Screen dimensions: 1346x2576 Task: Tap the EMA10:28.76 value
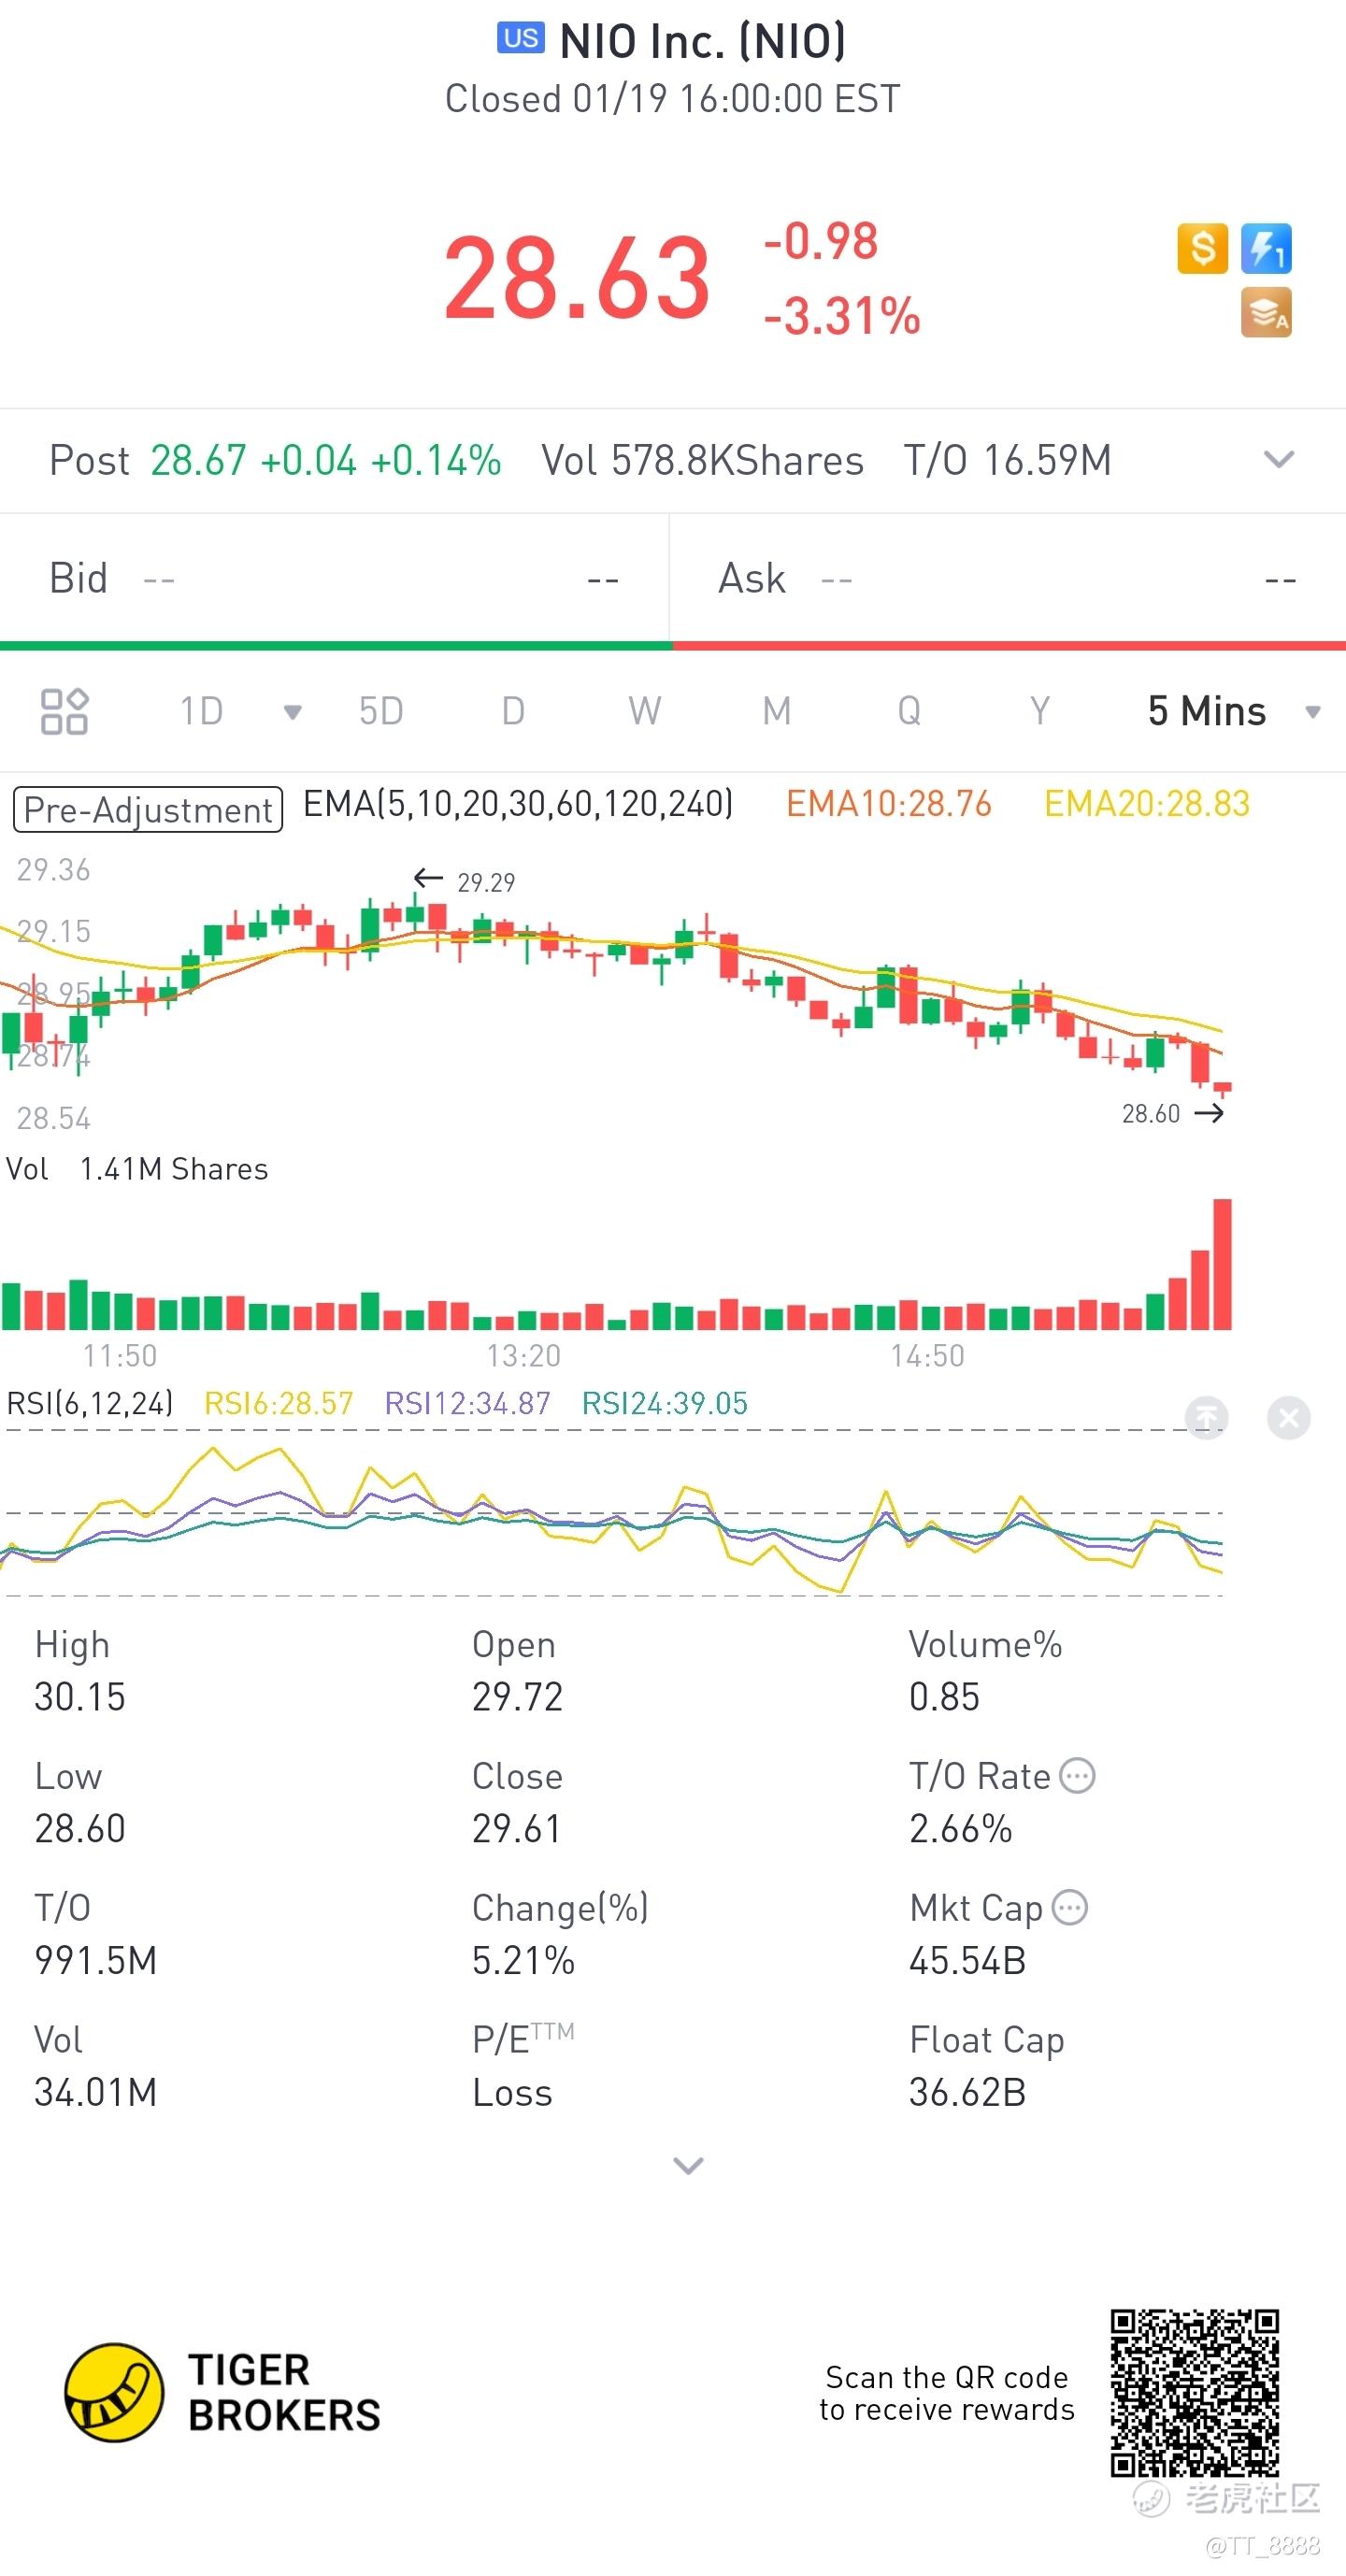tap(888, 803)
